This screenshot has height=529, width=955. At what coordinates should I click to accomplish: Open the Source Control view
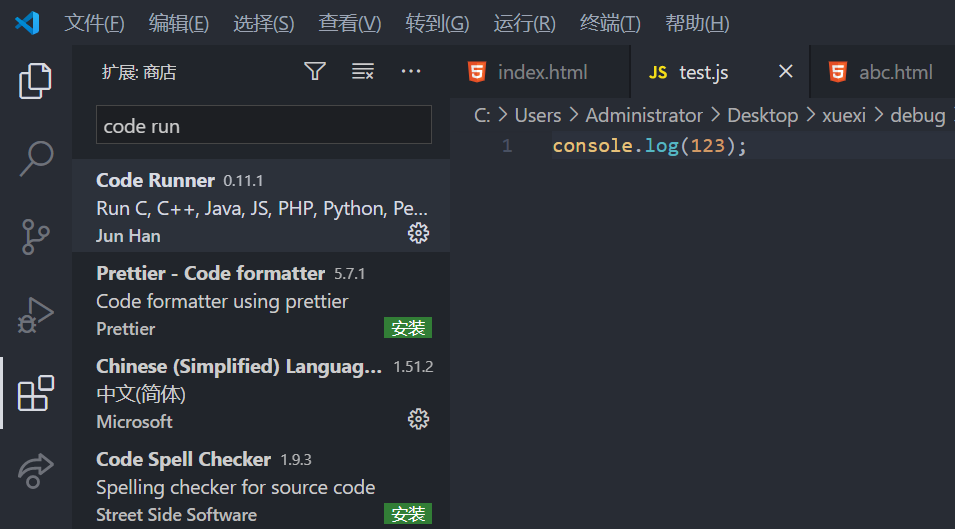click(x=35, y=237)
